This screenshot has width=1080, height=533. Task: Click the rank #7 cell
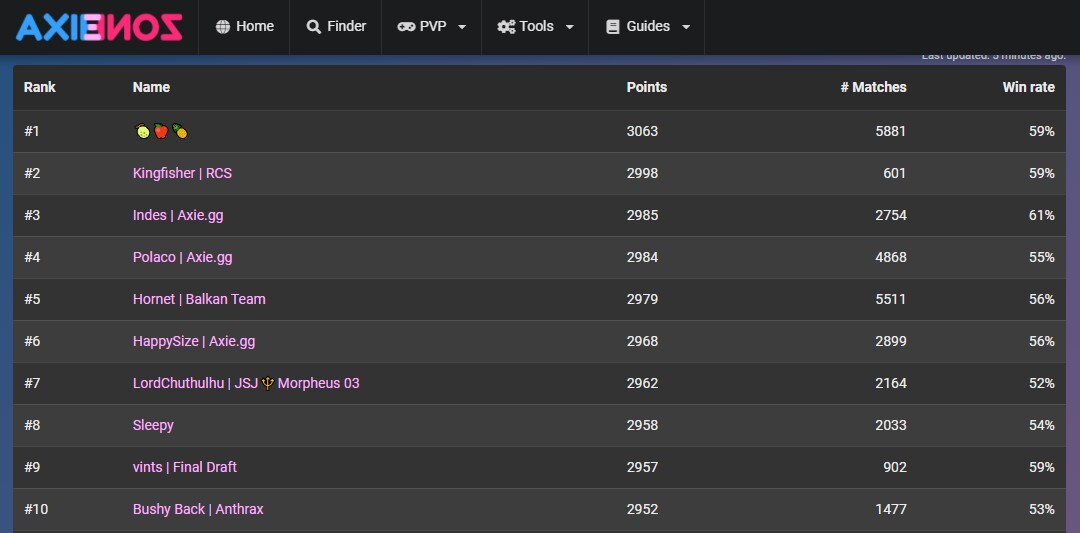[32, 384]
